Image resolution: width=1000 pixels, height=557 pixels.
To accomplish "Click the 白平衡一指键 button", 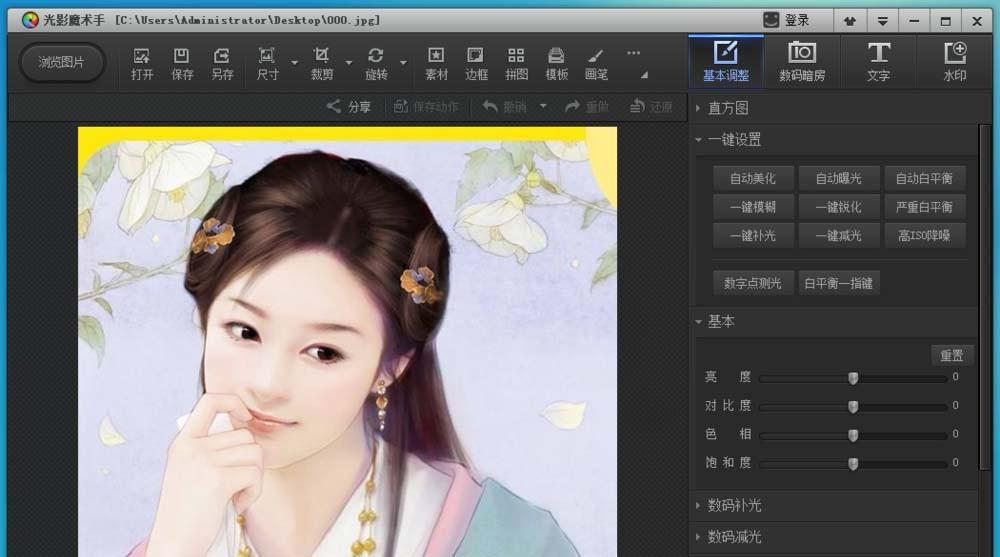I will click(x=839, y=283).
